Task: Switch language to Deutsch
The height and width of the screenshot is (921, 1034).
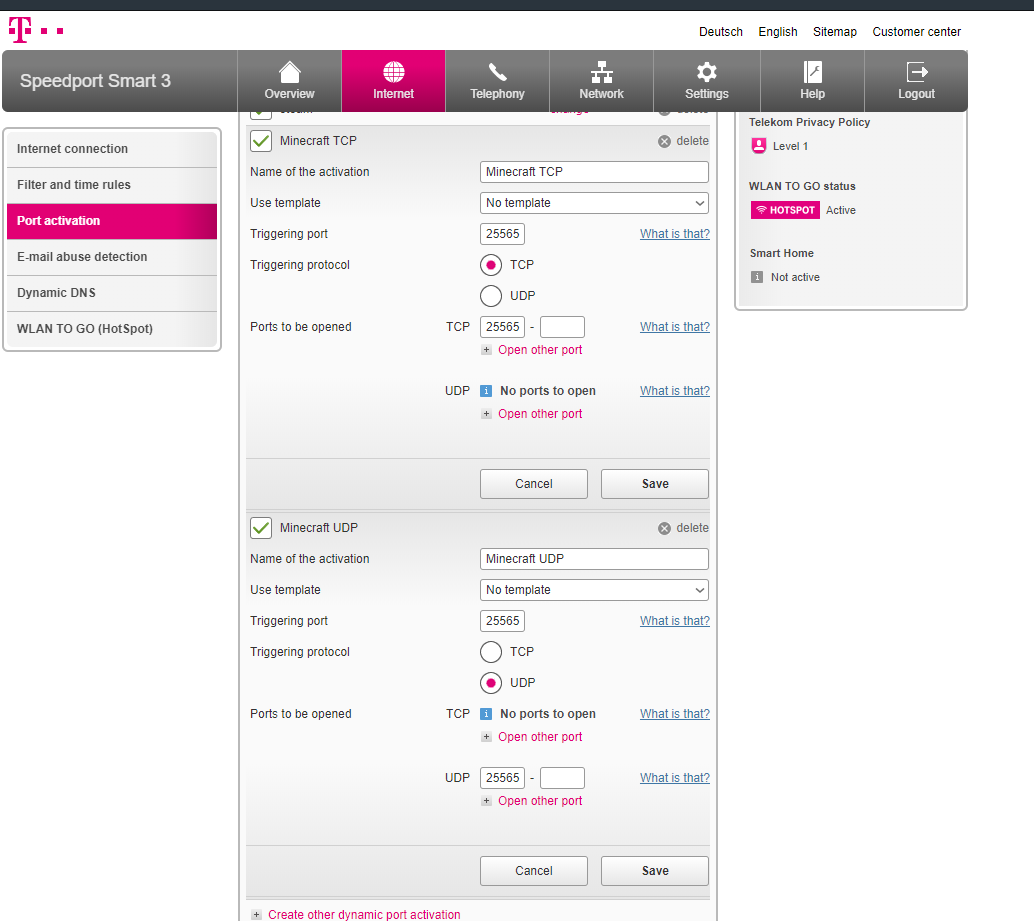Action: point(721,32)
